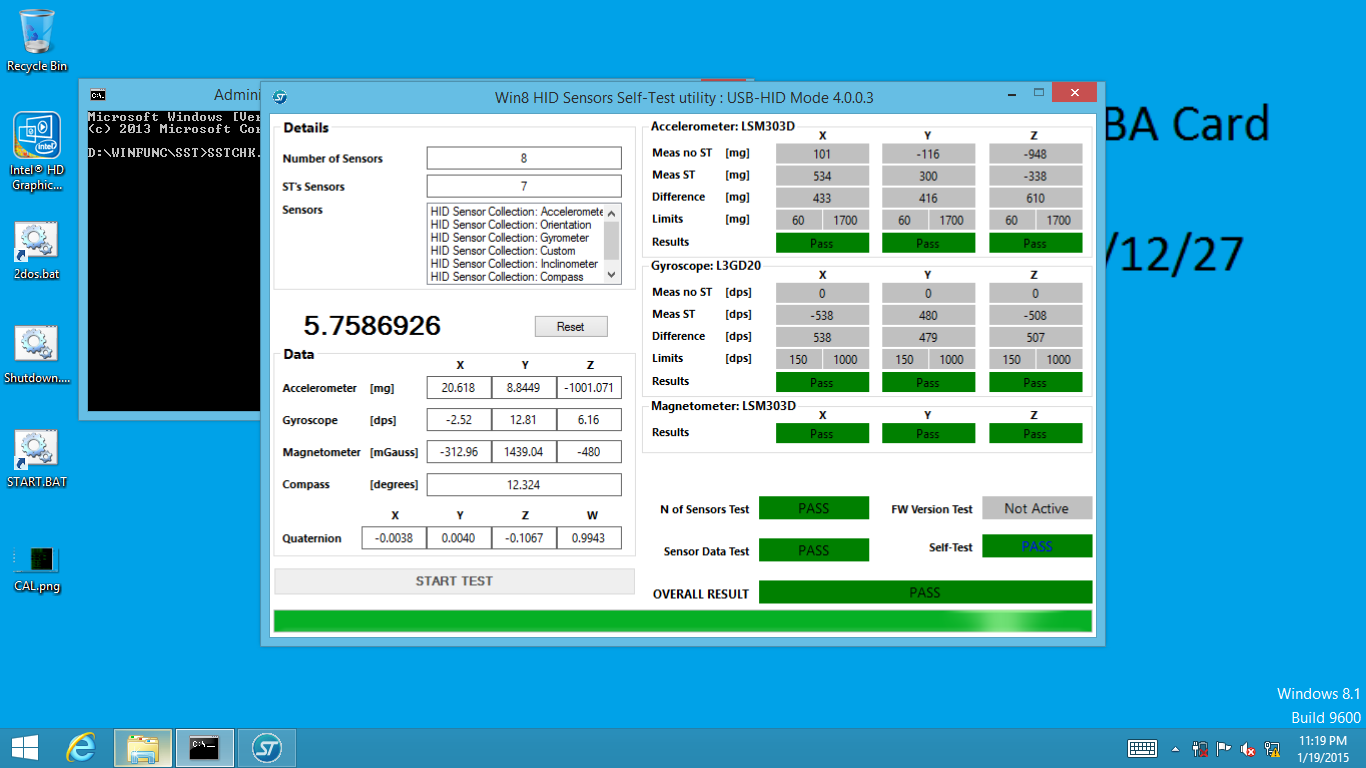Screen dimensions: 1366x768
Task: Select the Shutdown batch file desktop icon
Action: [37, 355]
